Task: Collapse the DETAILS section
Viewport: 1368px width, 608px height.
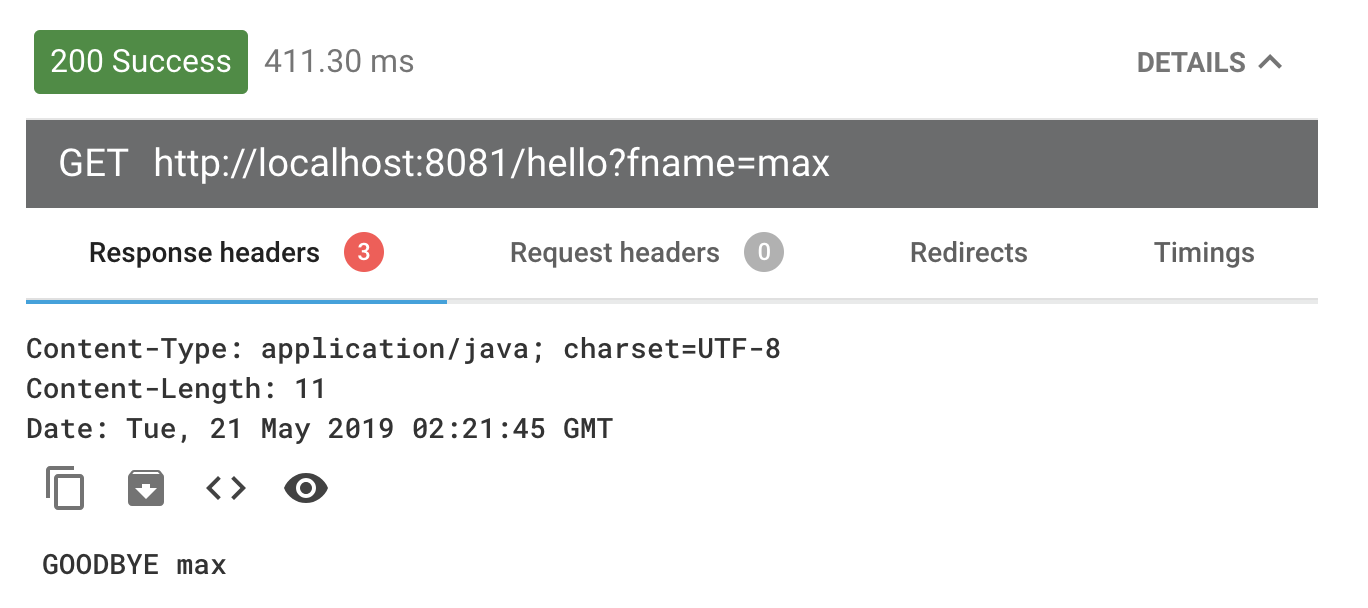Action: coord(1209,62)
